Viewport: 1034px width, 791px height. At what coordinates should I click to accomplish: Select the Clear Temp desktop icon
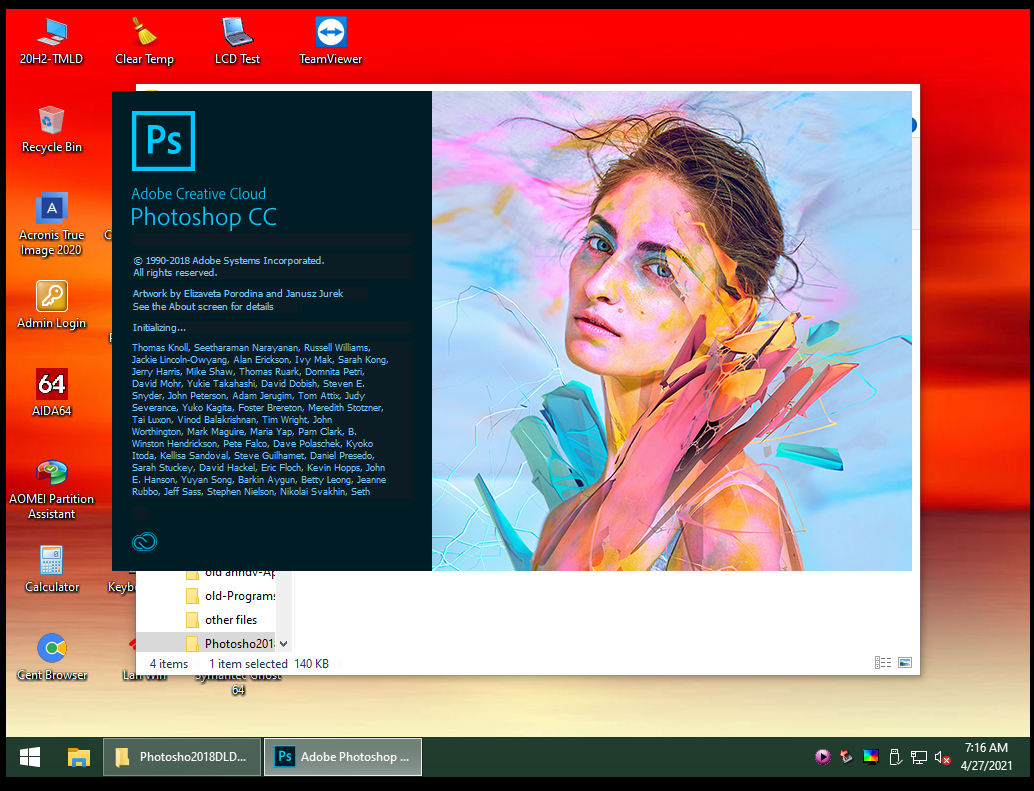[144, 42]
